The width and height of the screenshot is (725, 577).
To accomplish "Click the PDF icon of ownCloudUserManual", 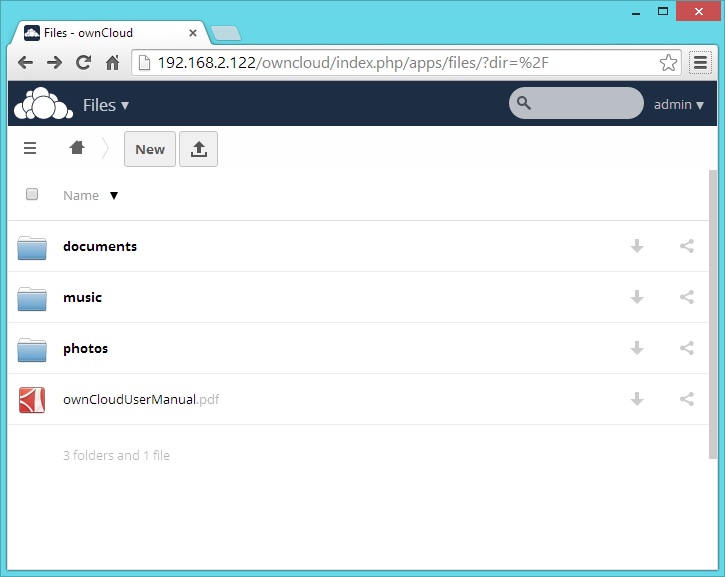I will coord(32,399).
